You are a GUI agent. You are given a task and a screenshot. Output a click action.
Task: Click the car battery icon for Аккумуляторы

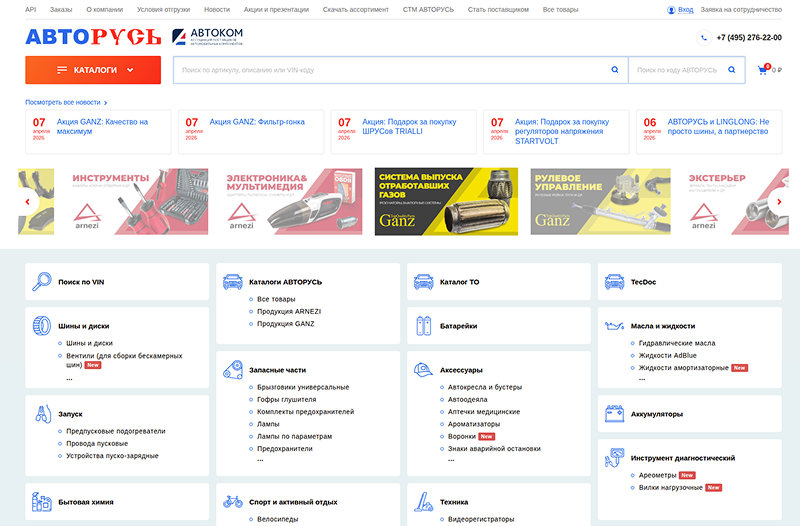(614, 414)
